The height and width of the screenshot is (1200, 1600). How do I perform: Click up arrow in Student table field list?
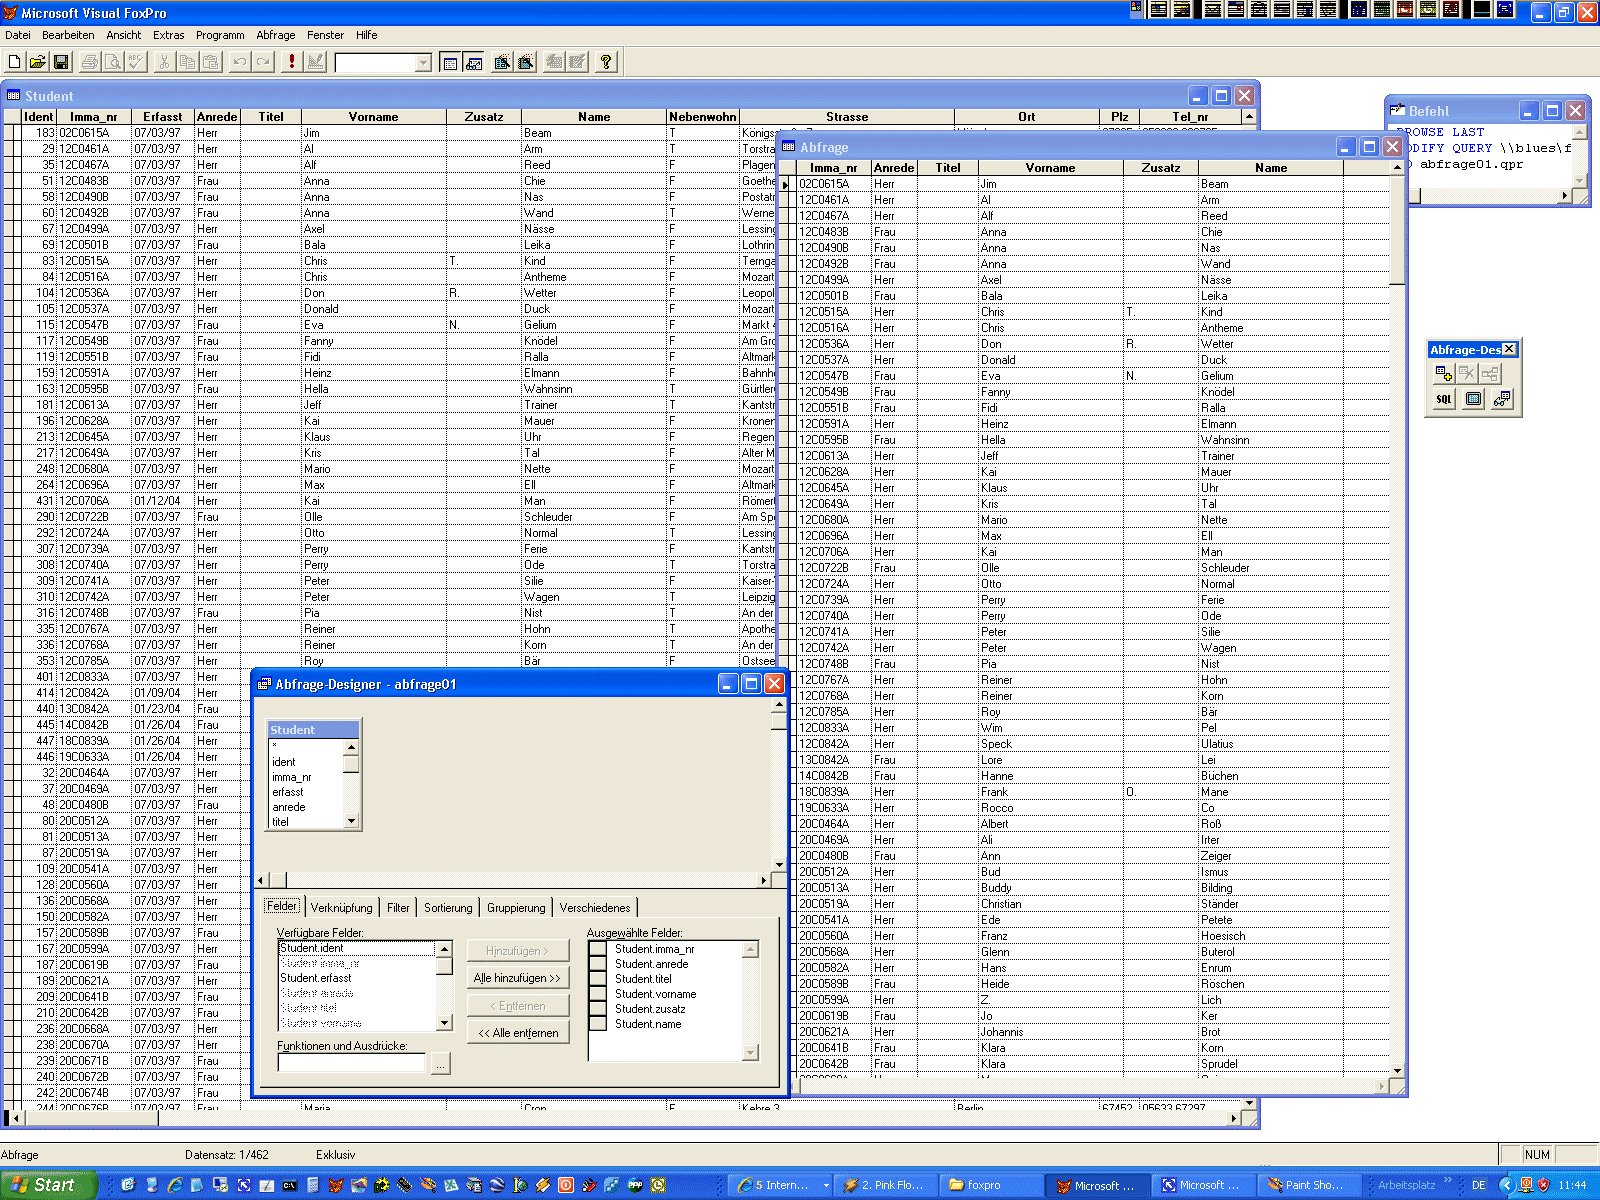click(x=351, y=748)
